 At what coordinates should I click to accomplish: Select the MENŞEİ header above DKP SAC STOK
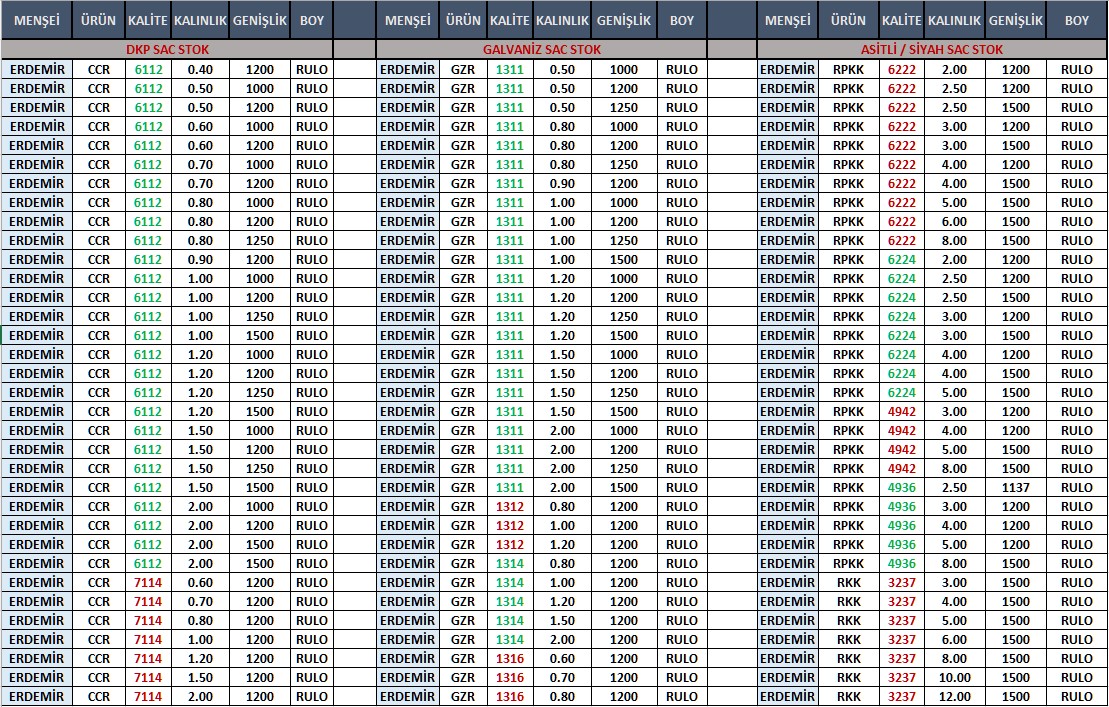pos(37,21)
